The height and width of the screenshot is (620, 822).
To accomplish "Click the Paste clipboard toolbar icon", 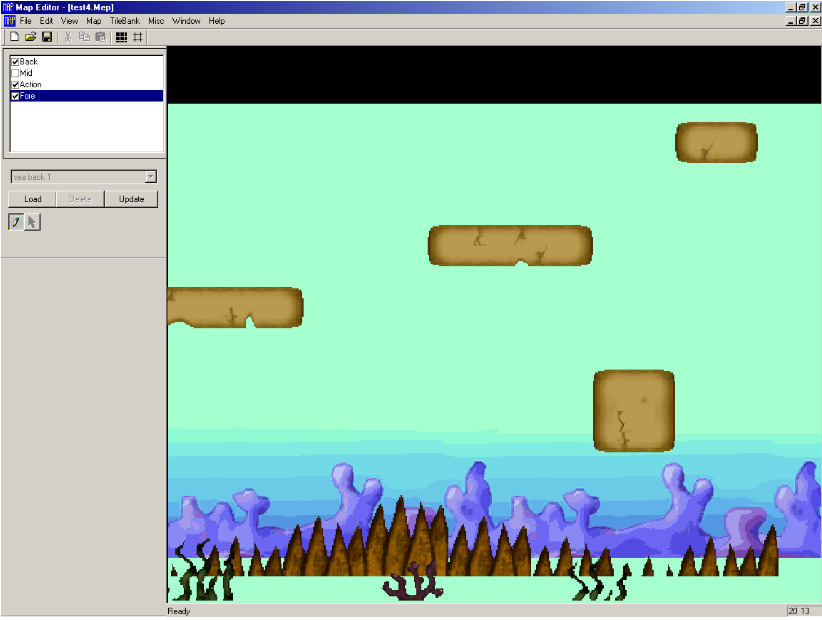I will point(101,37).
